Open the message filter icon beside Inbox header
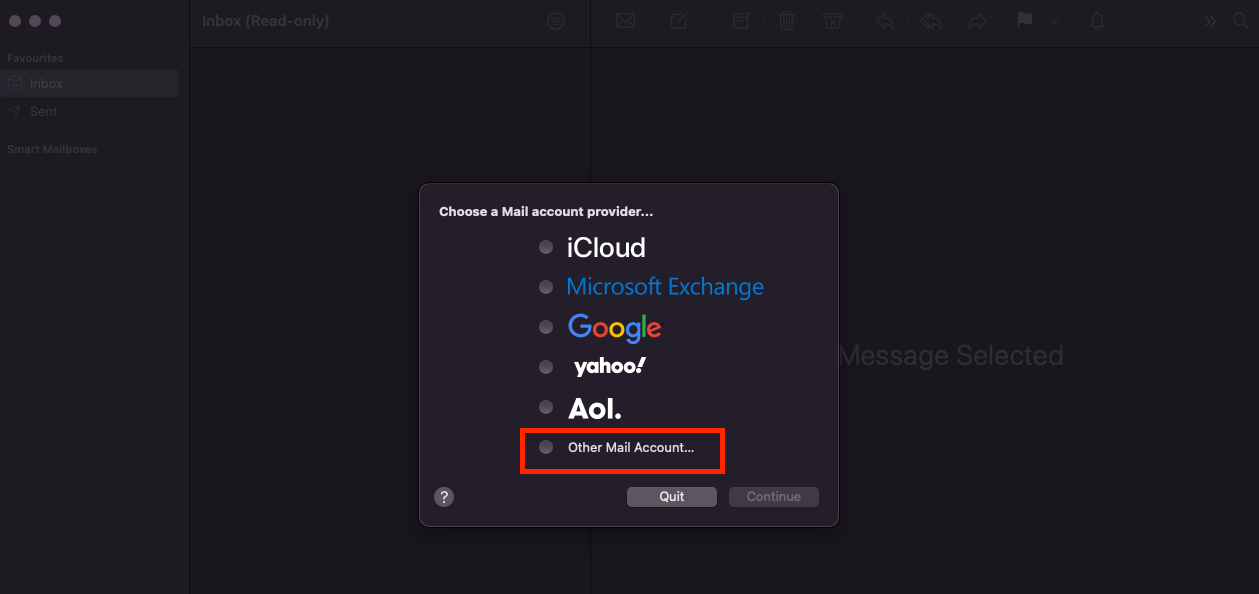 556,20
